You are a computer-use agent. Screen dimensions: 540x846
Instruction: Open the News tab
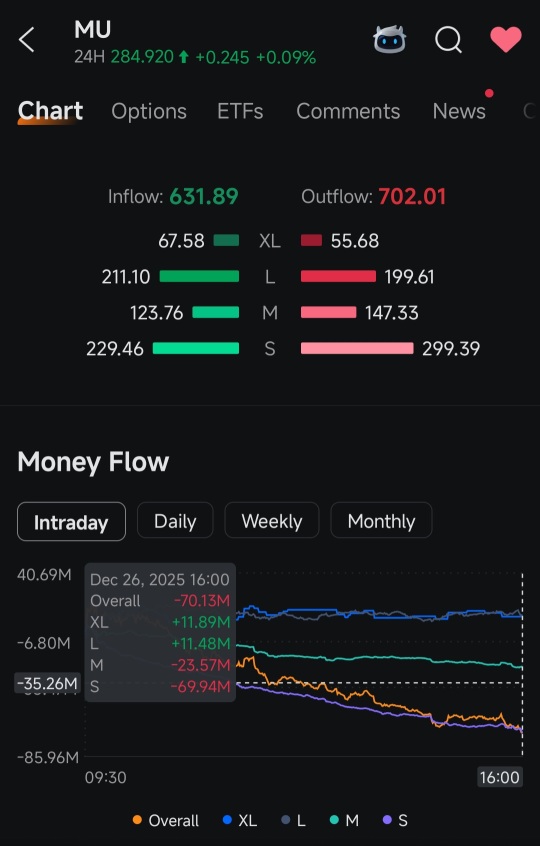459,111
